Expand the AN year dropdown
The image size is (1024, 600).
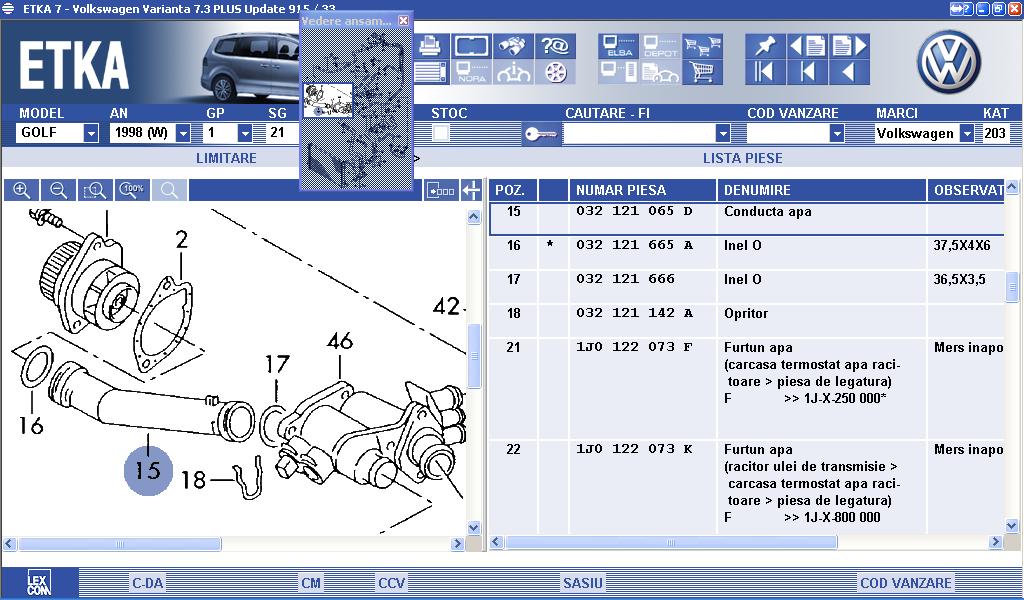[183, 133]
